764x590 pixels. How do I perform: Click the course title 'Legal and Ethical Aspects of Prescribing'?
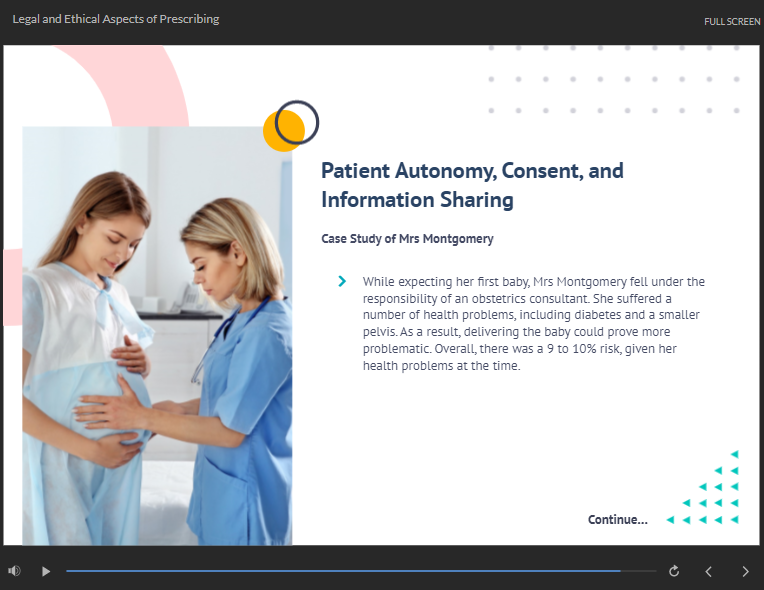tap(116, 19)
